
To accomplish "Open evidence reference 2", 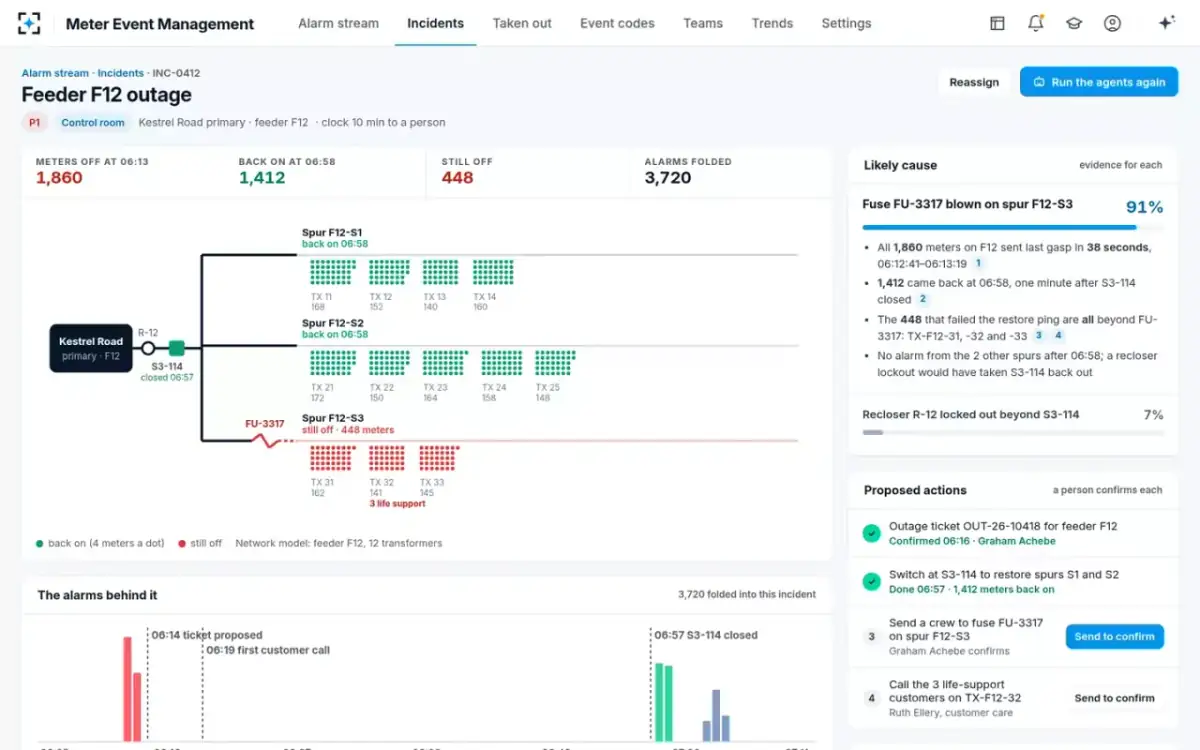I will coord(922,299).
